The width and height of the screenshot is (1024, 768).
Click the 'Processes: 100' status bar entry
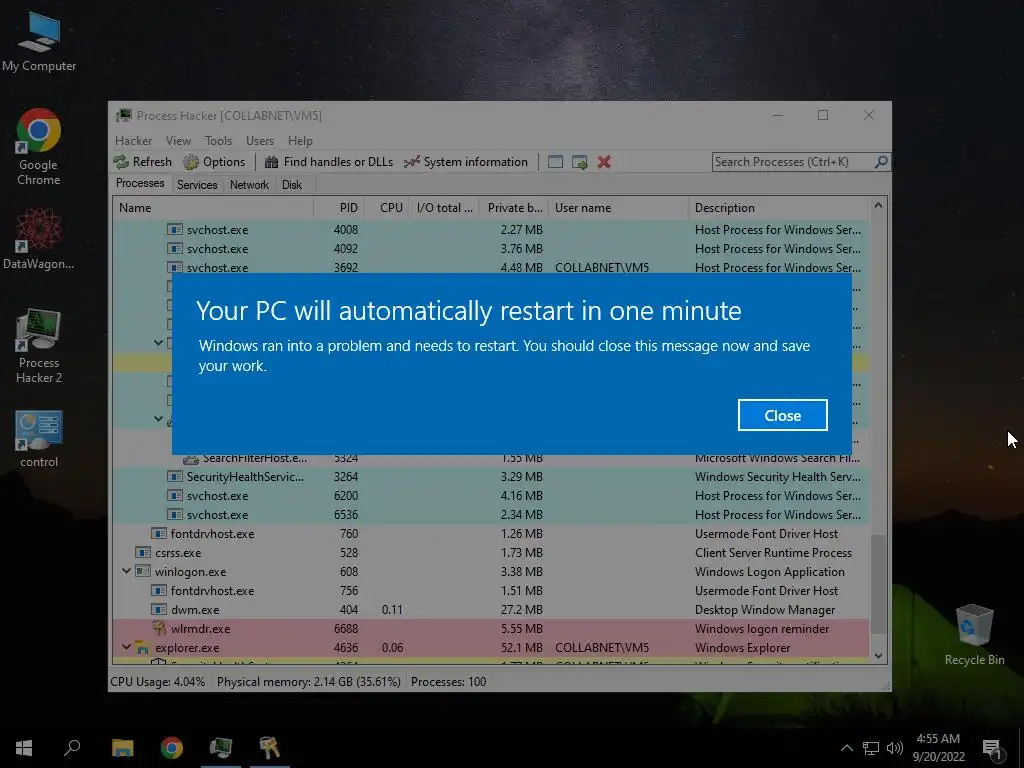coord(449,682)
